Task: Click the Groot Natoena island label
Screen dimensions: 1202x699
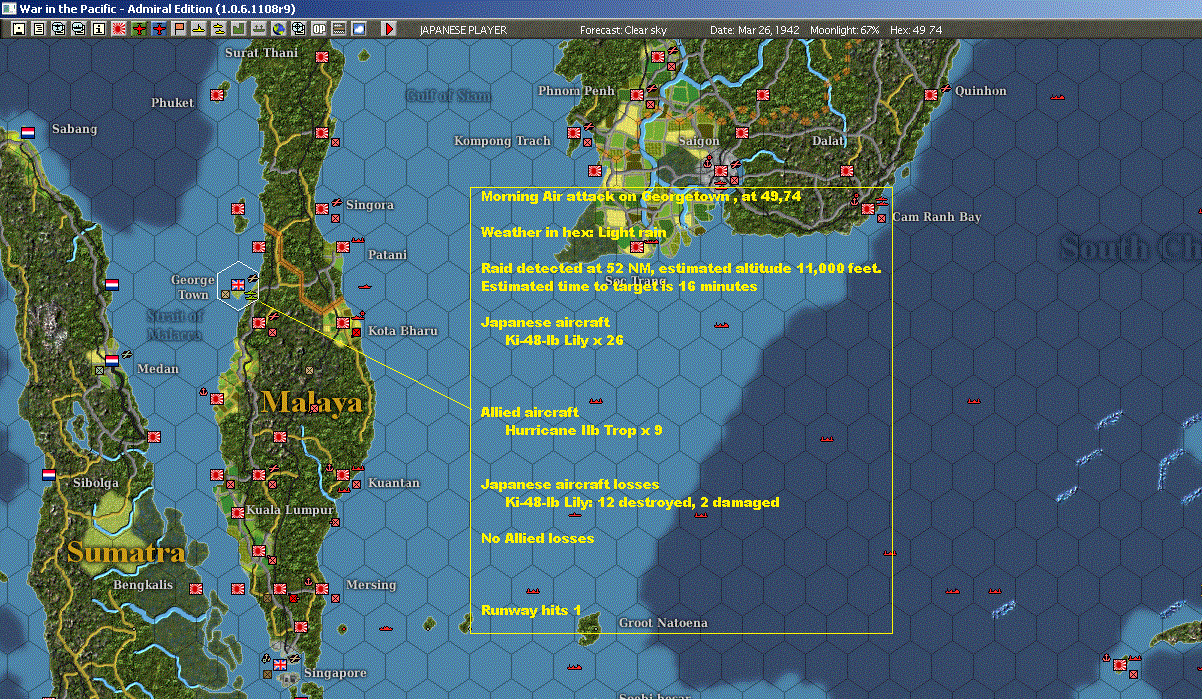Action: [x=663, y=623]
